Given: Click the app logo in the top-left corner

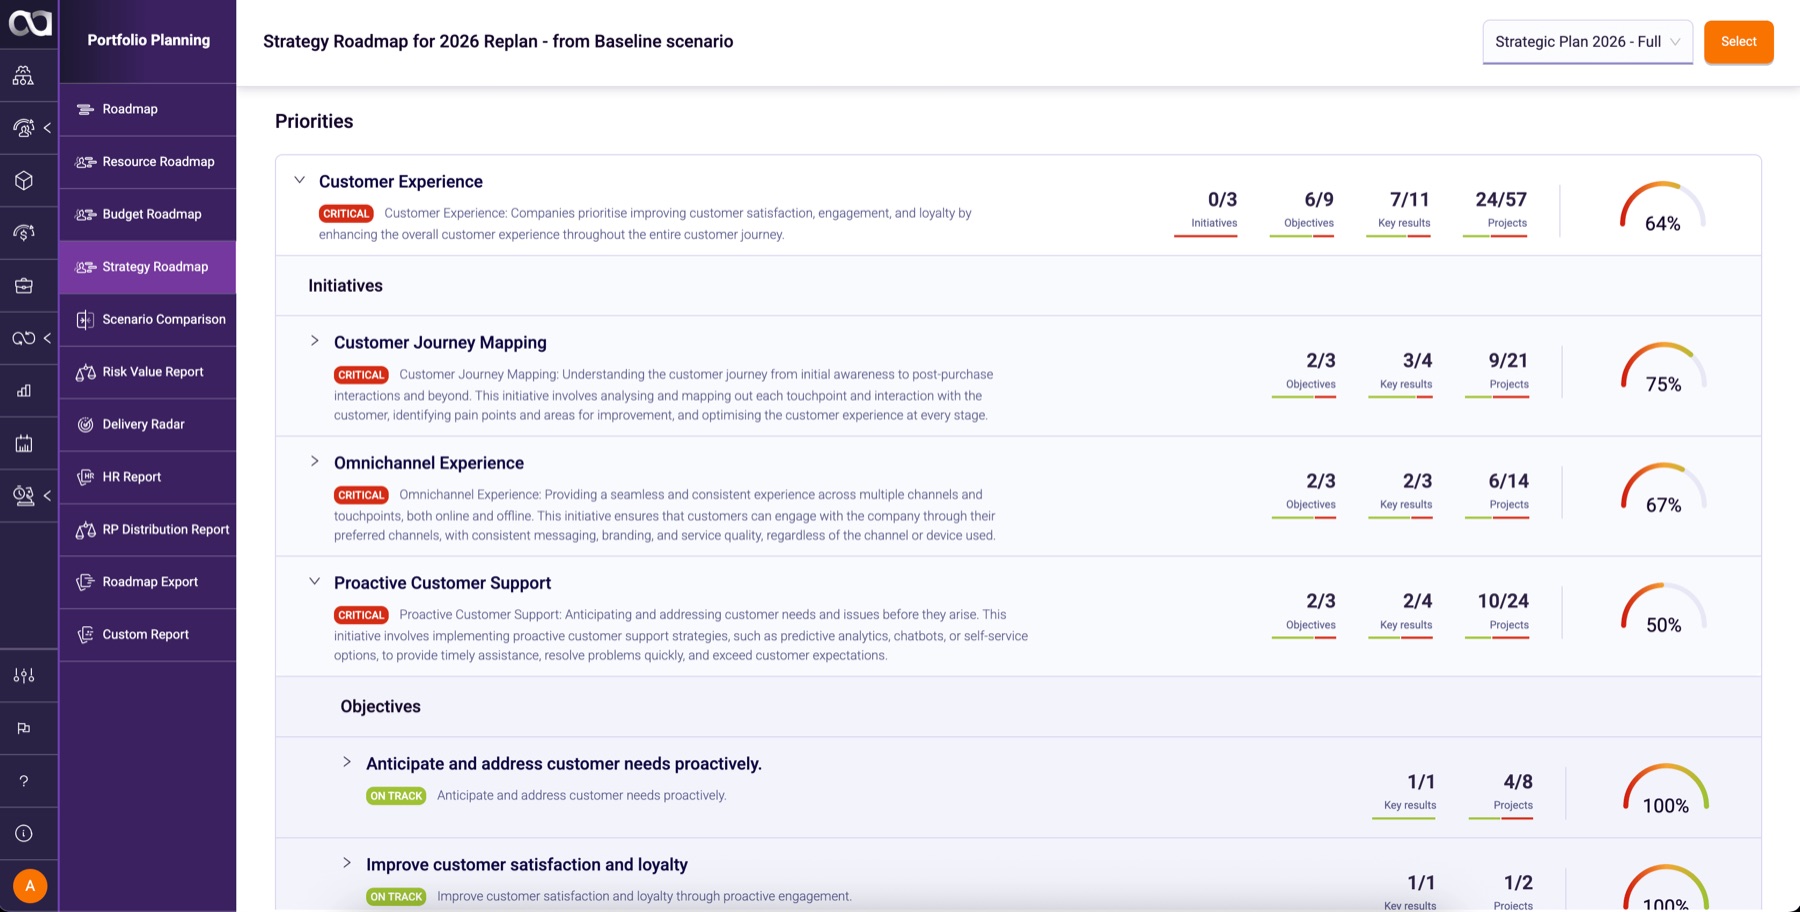Looking at the screenshot, I should pos(29,23).
